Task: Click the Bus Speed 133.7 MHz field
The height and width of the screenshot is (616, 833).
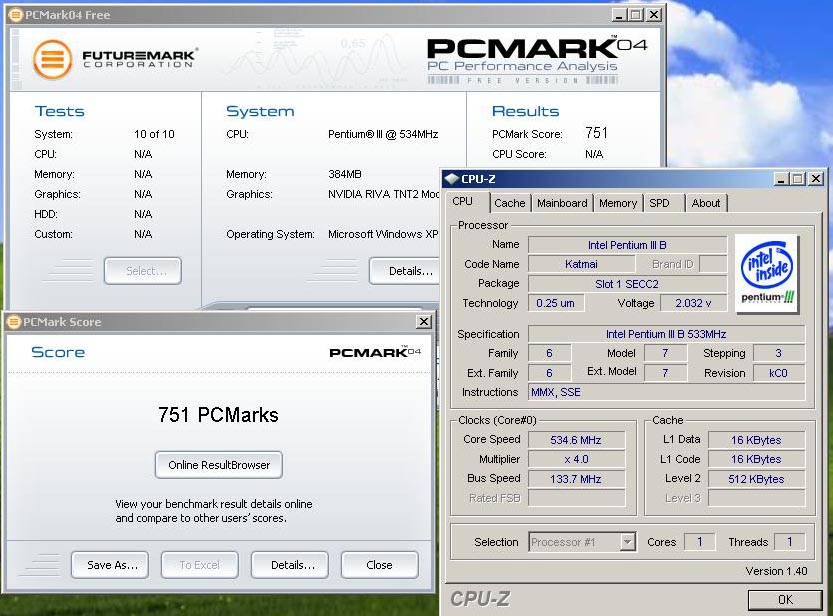Action: click(576, 479)
